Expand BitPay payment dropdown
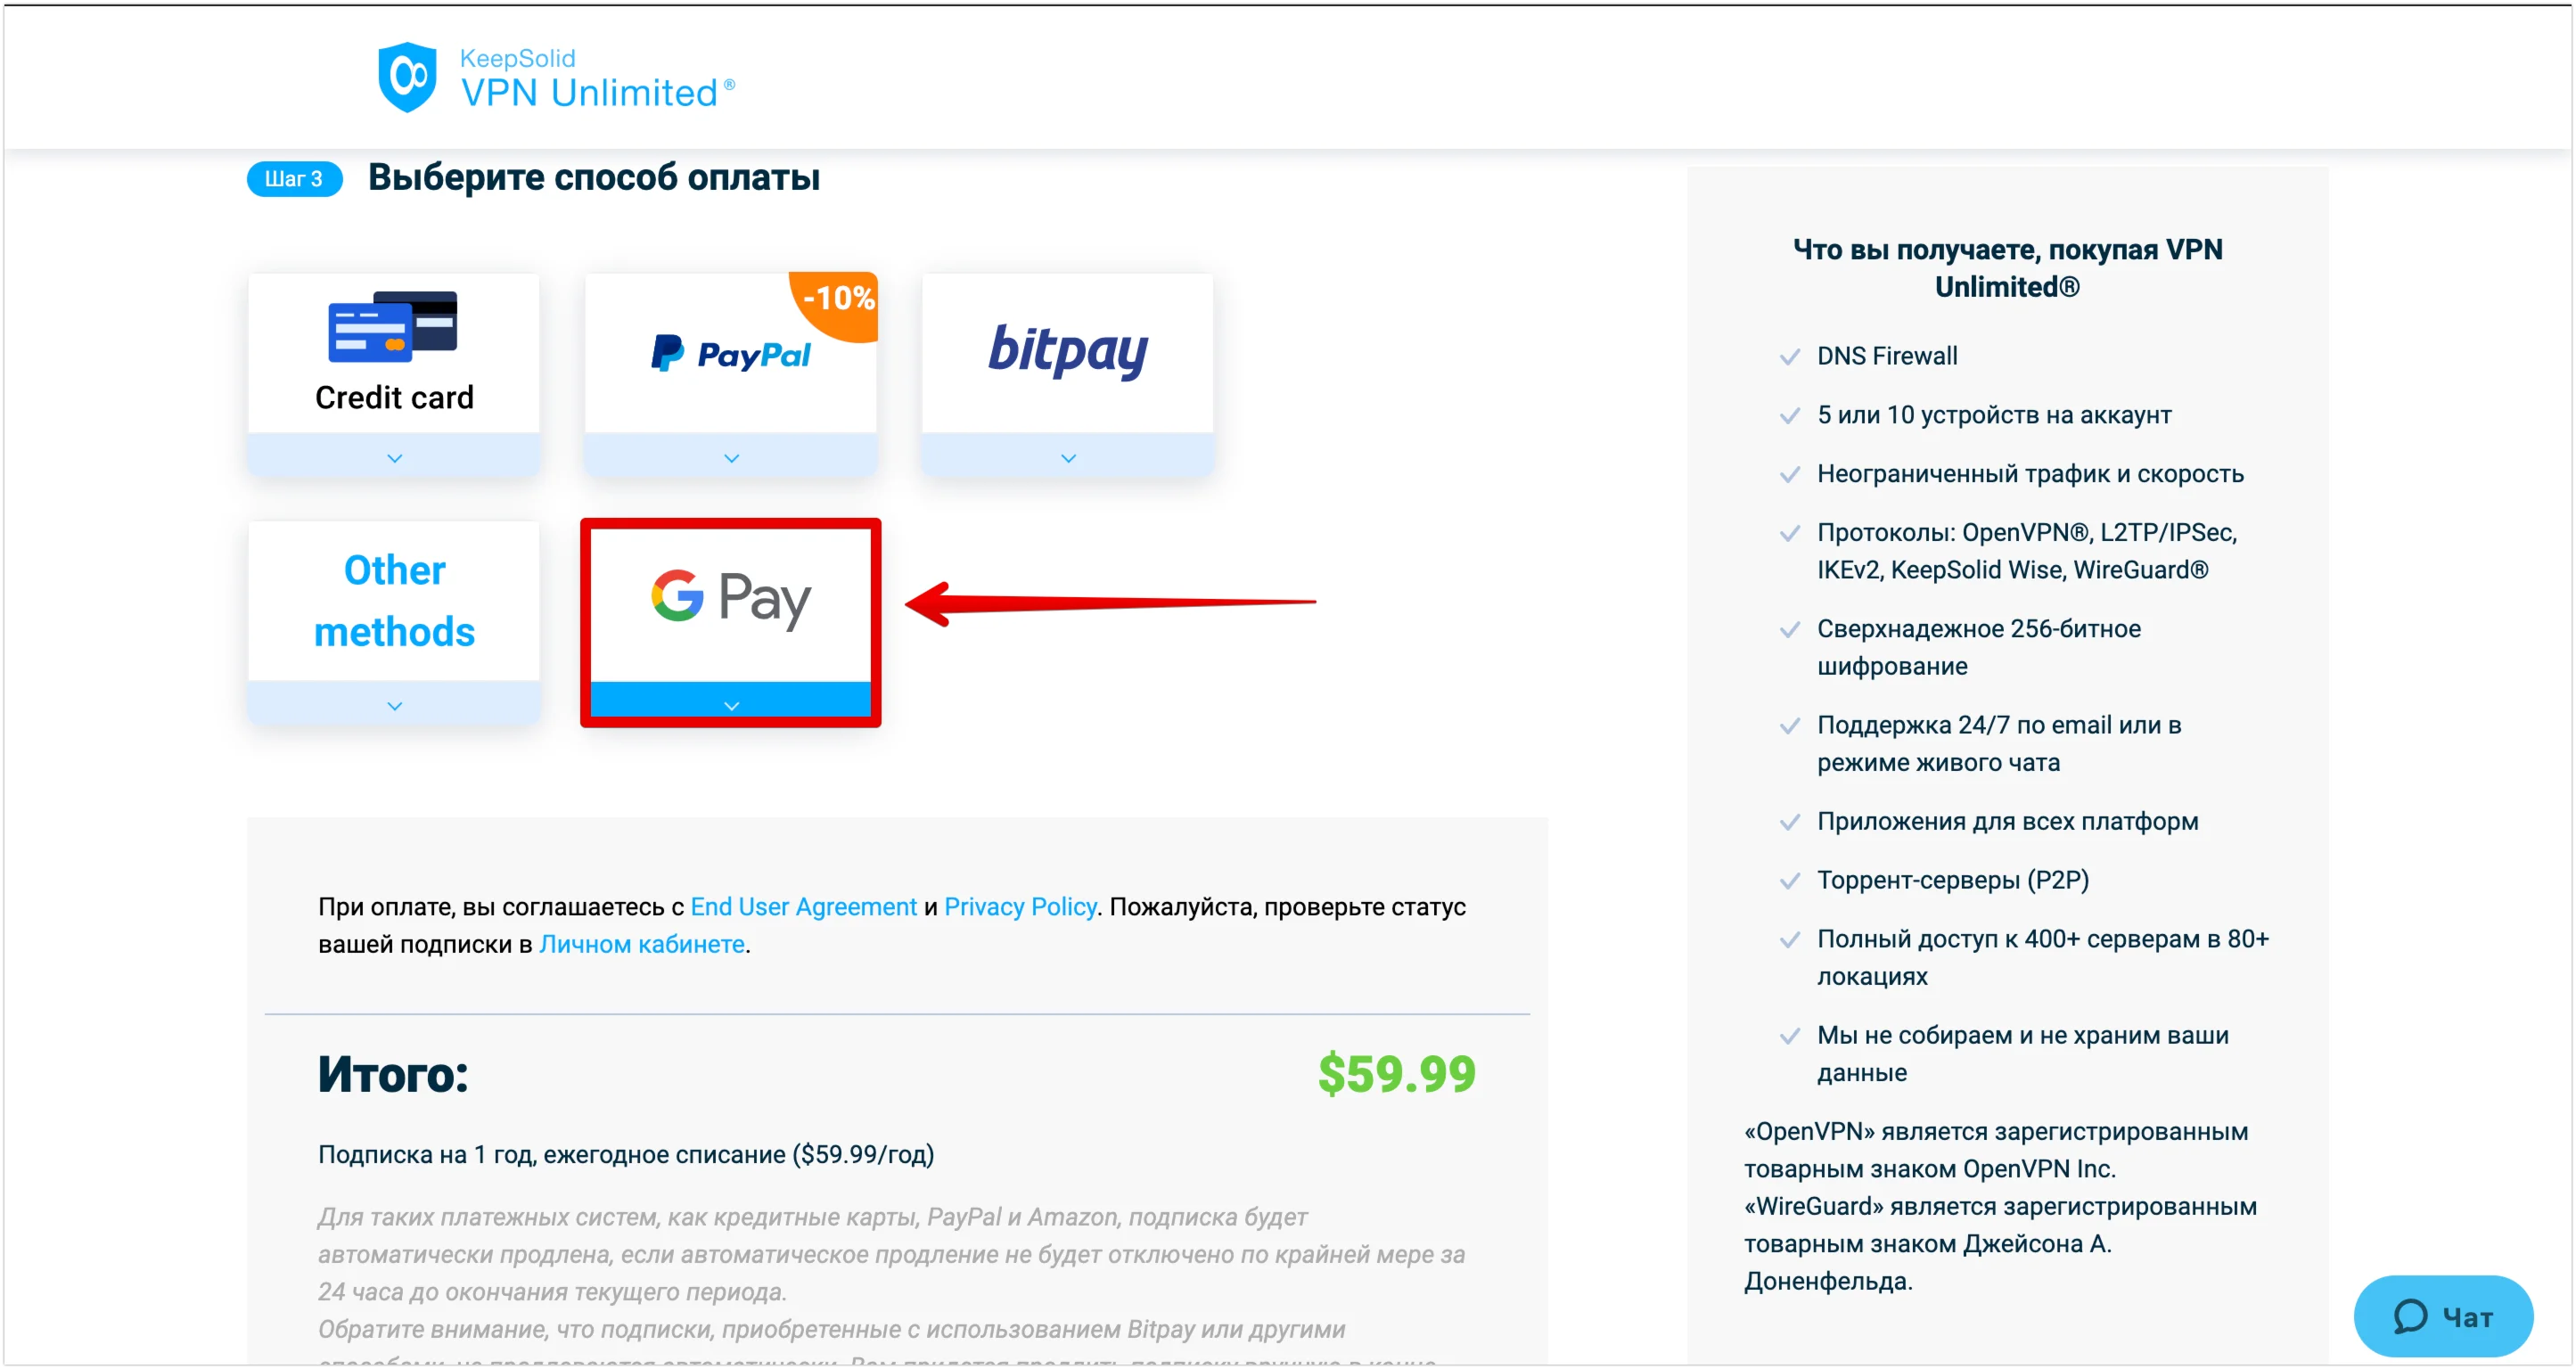The image size is (2576, 1369). click(1068, 458)
